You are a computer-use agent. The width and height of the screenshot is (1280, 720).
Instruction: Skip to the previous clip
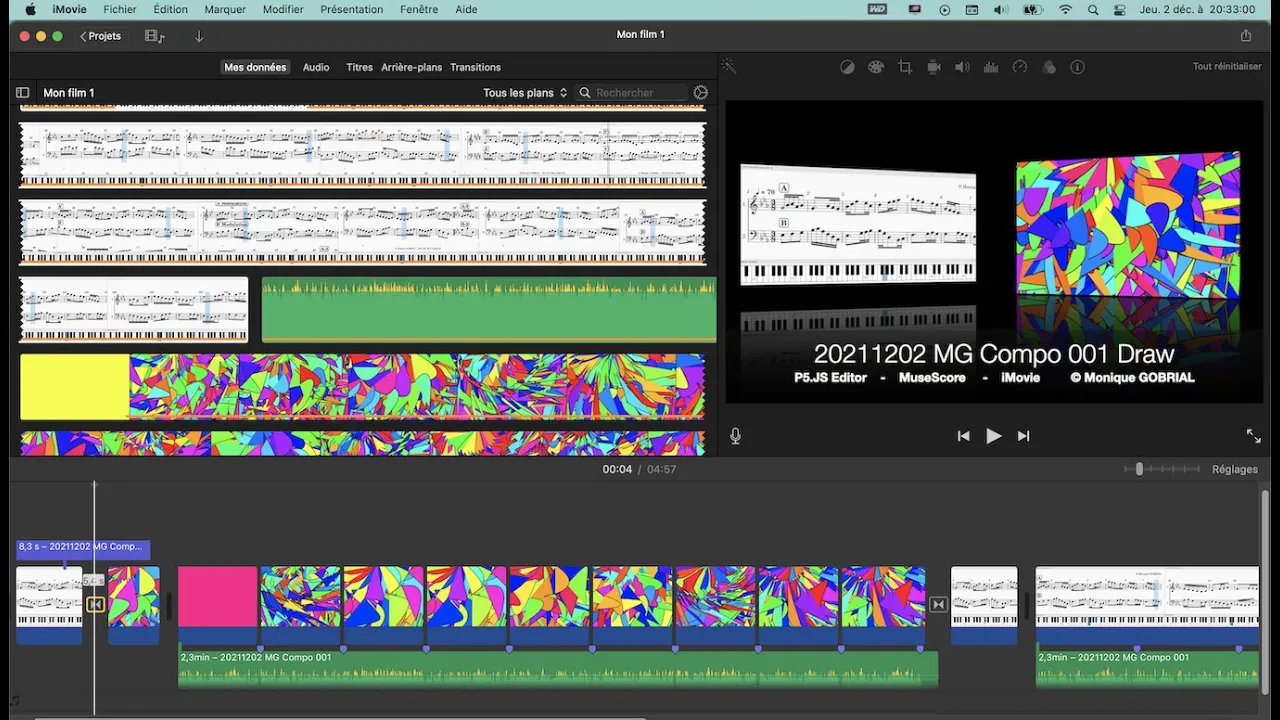point(963,436)
